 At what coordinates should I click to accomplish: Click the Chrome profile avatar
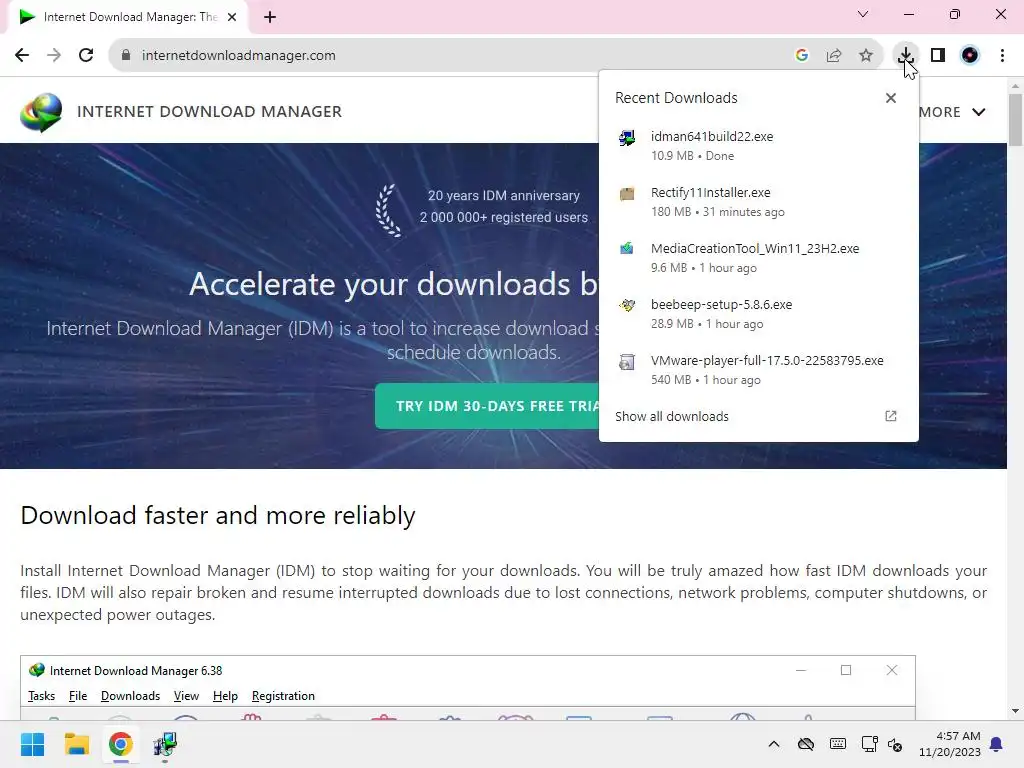coord(970,56)
